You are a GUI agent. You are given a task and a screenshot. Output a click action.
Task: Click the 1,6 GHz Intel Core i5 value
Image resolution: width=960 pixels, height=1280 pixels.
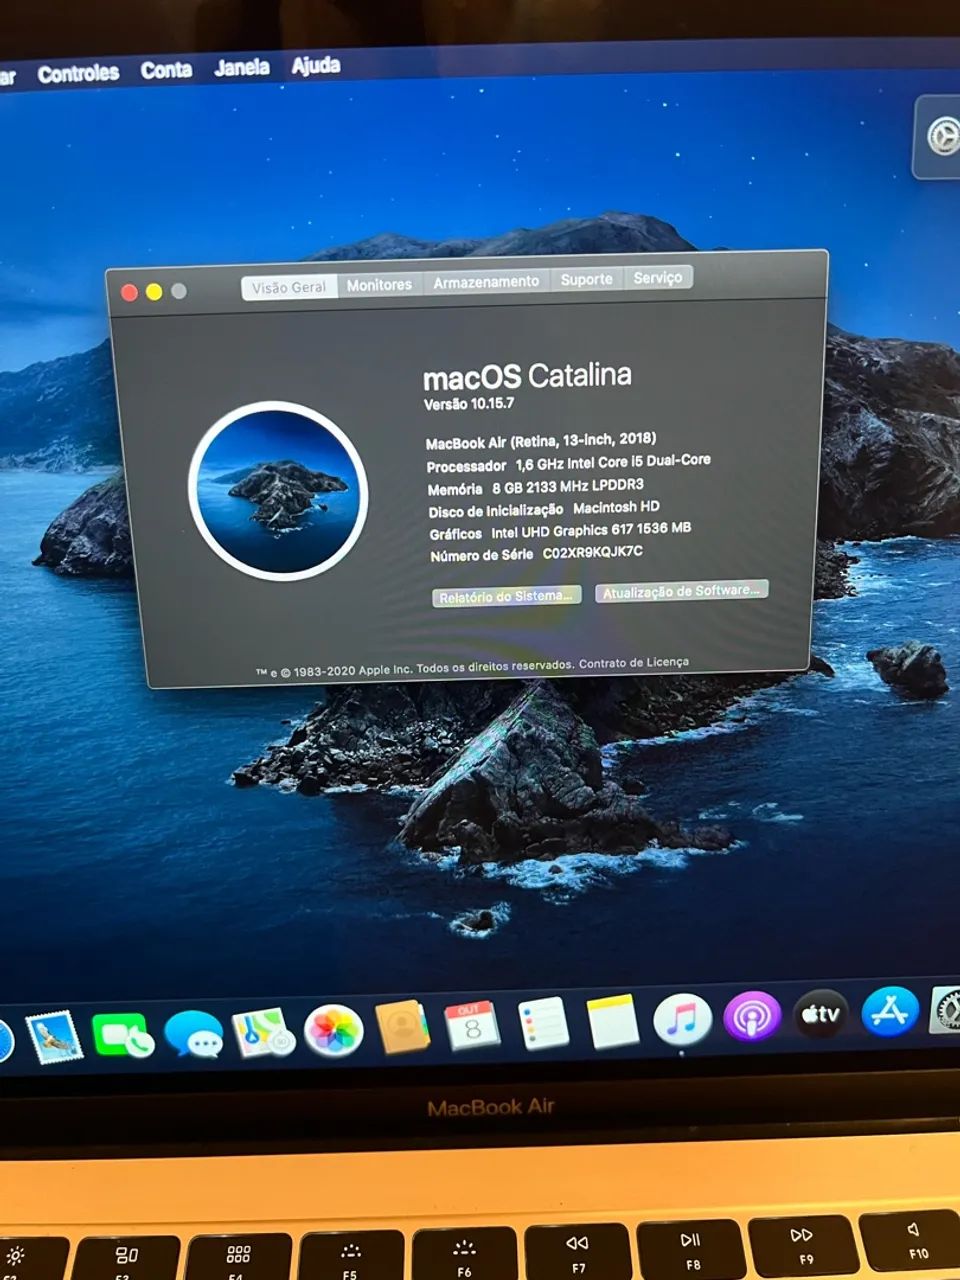[613, 462]
